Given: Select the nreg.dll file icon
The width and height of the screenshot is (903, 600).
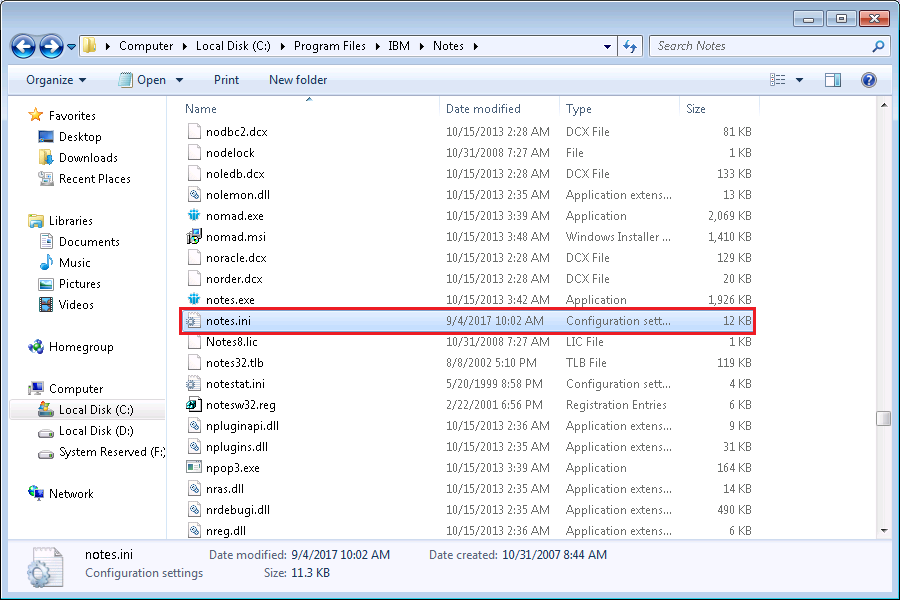Looking at the screenshot, I should tap(194, 531).
